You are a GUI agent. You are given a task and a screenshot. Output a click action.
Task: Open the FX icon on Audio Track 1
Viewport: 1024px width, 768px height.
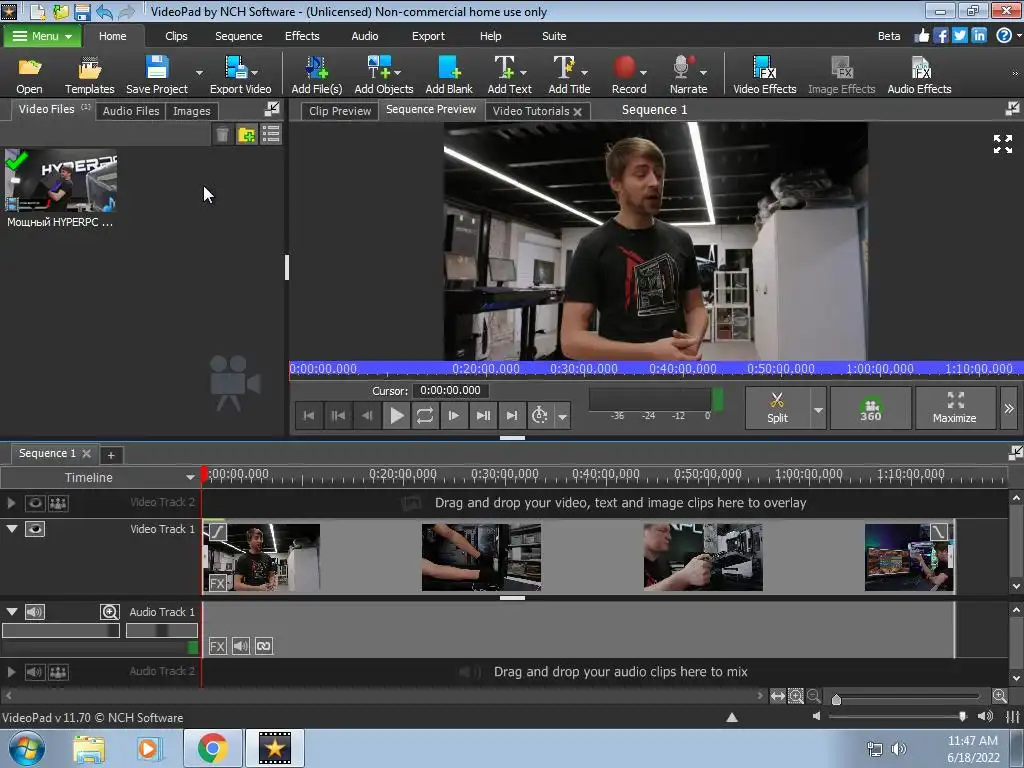point(217,646)
